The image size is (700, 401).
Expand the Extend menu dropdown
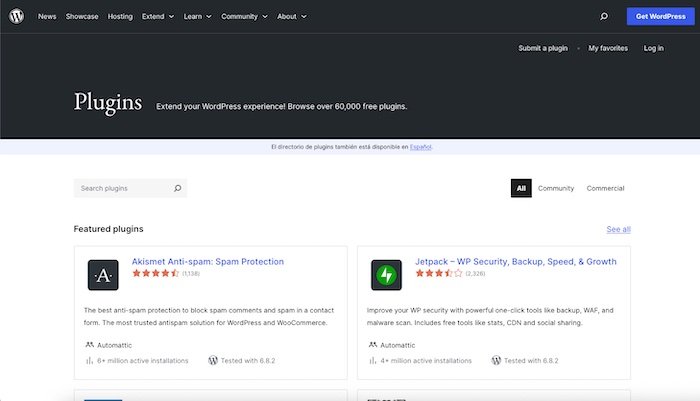(158, 17)
